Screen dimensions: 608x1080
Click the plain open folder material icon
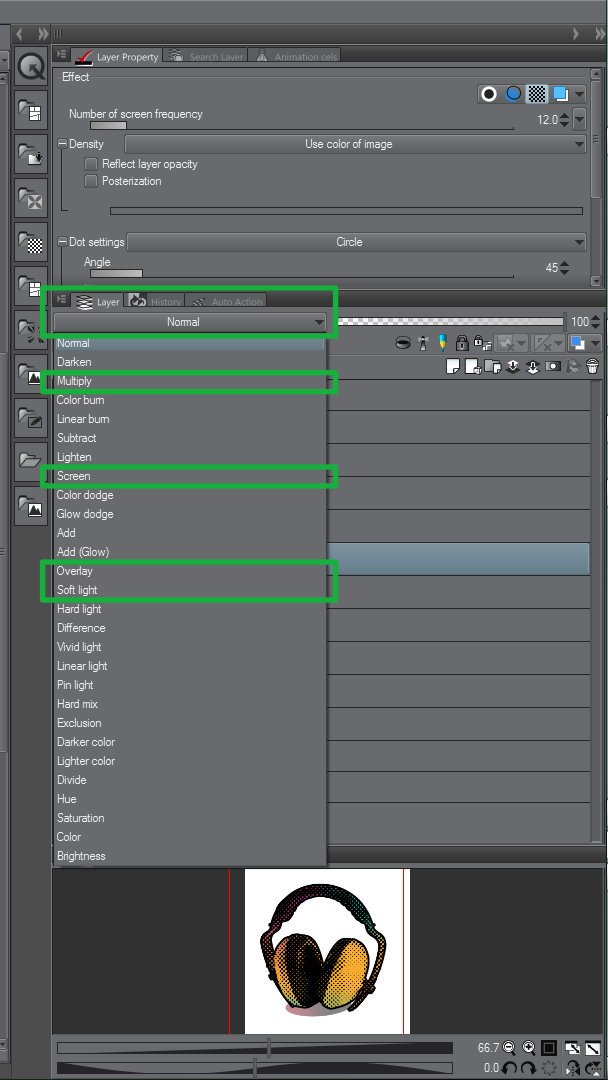31,461
